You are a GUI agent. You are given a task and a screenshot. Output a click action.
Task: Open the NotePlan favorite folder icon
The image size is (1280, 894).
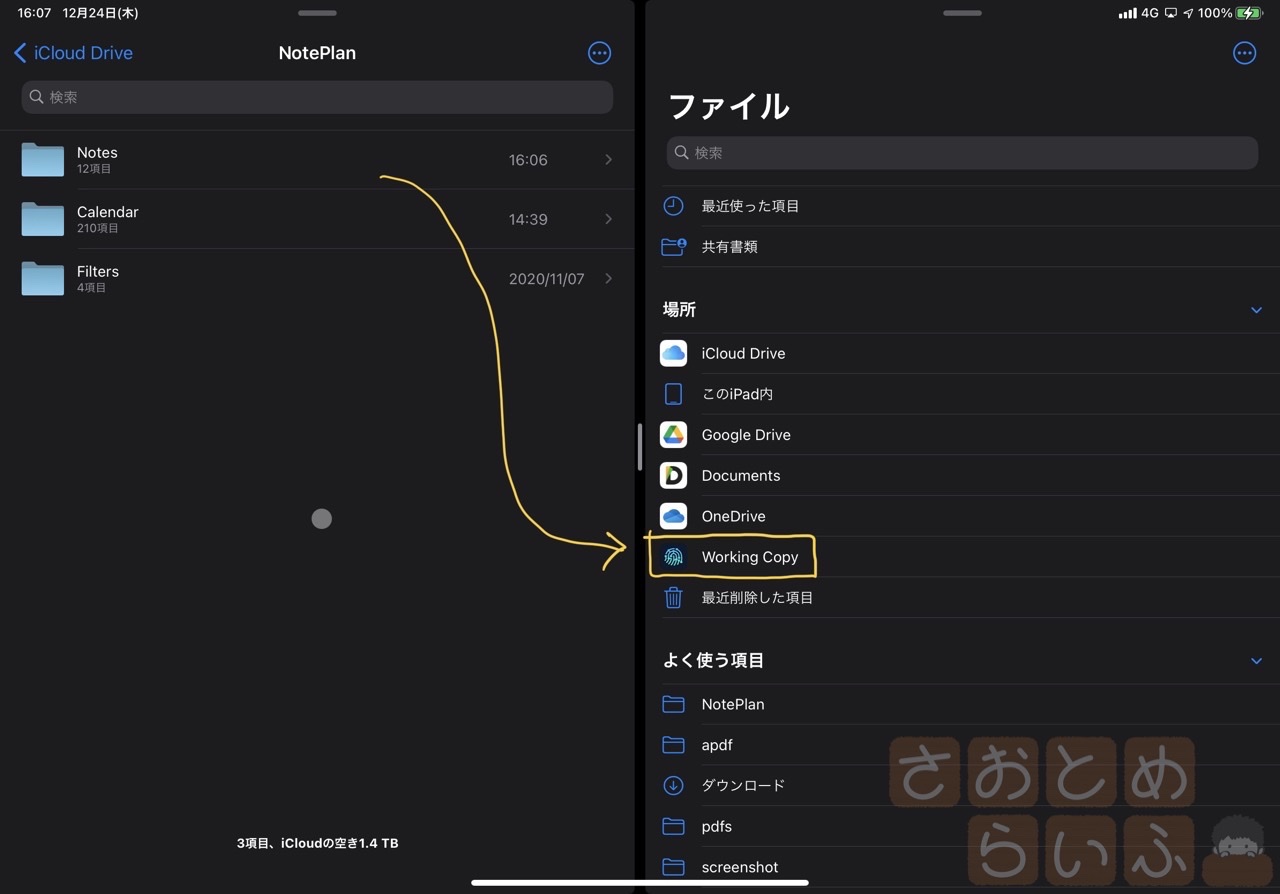(x=674, y=704)
